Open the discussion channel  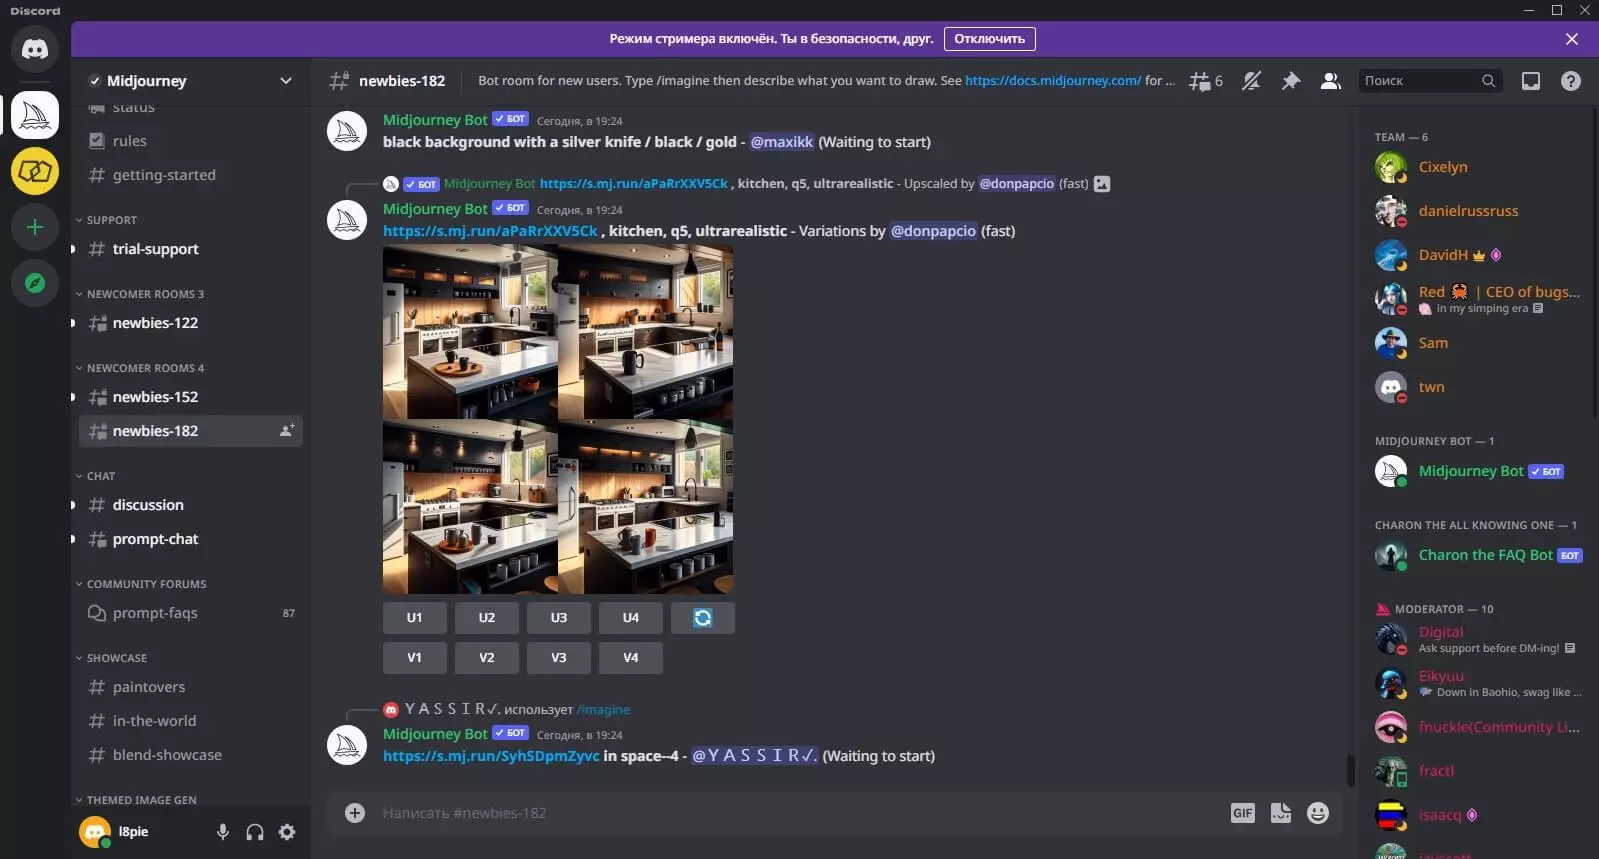190,505
